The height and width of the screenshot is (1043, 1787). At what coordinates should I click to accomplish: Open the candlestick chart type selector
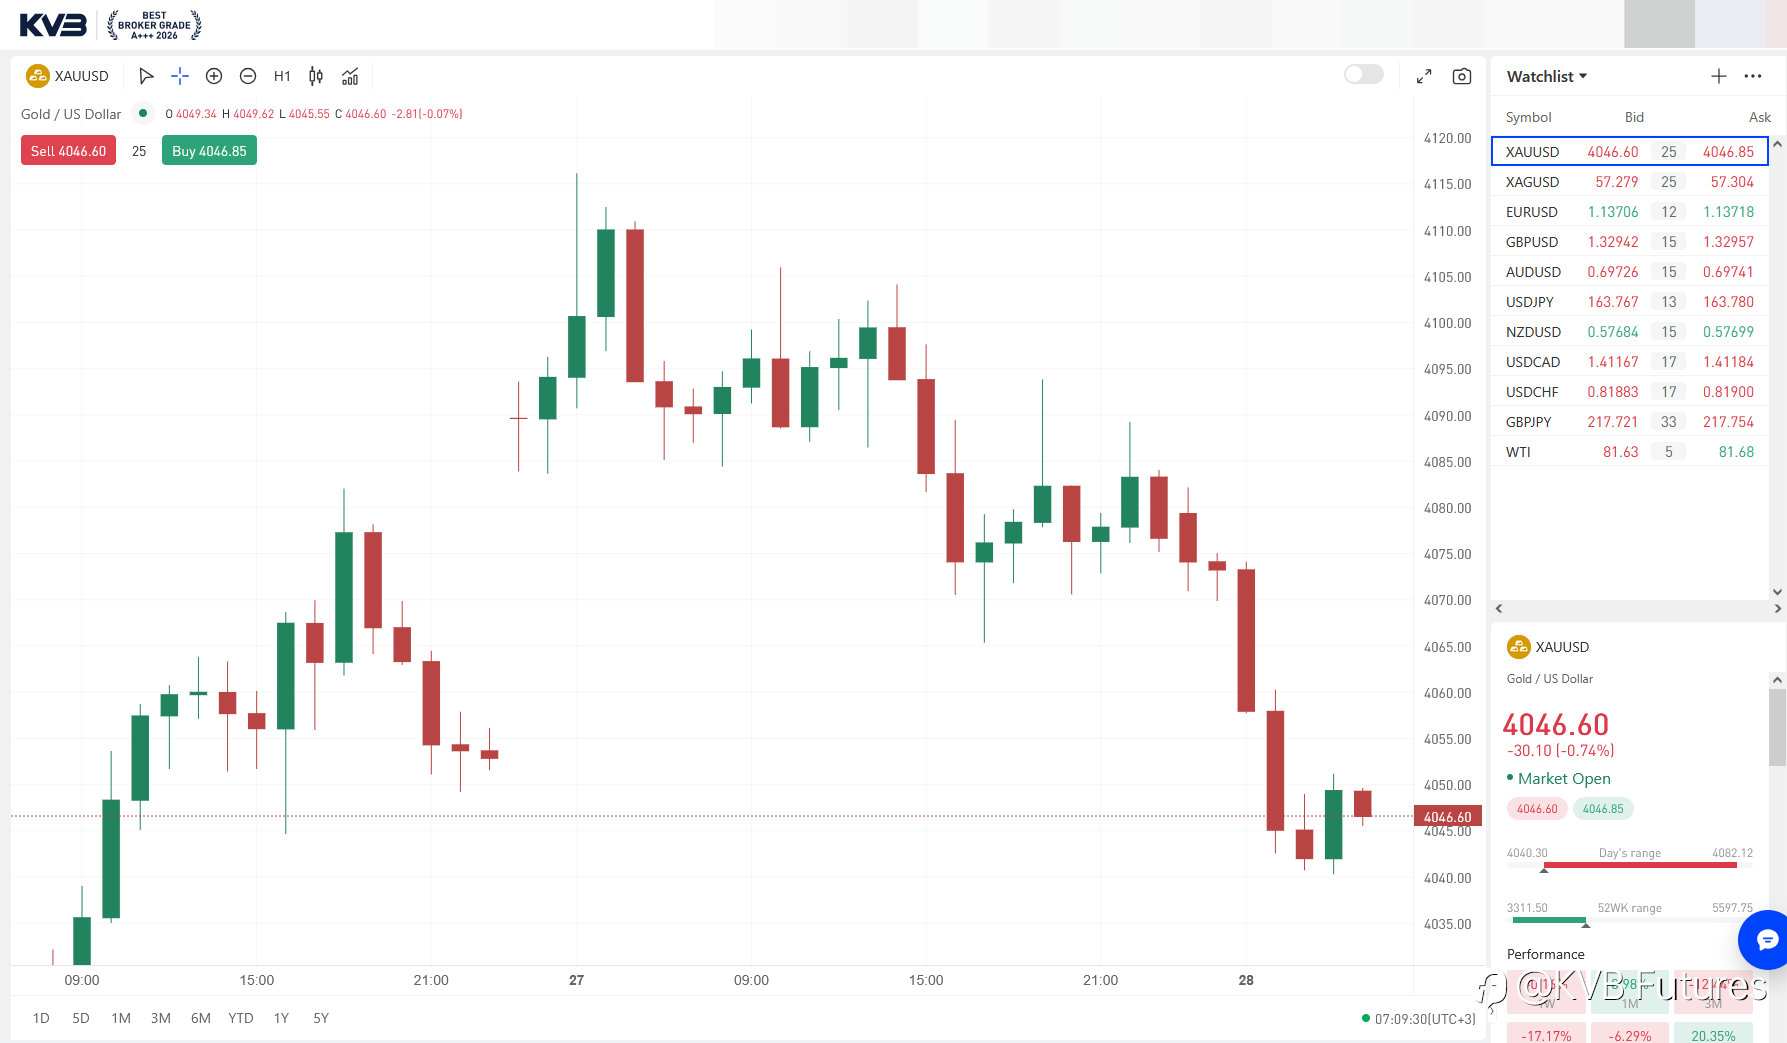[x=316, y=76]
